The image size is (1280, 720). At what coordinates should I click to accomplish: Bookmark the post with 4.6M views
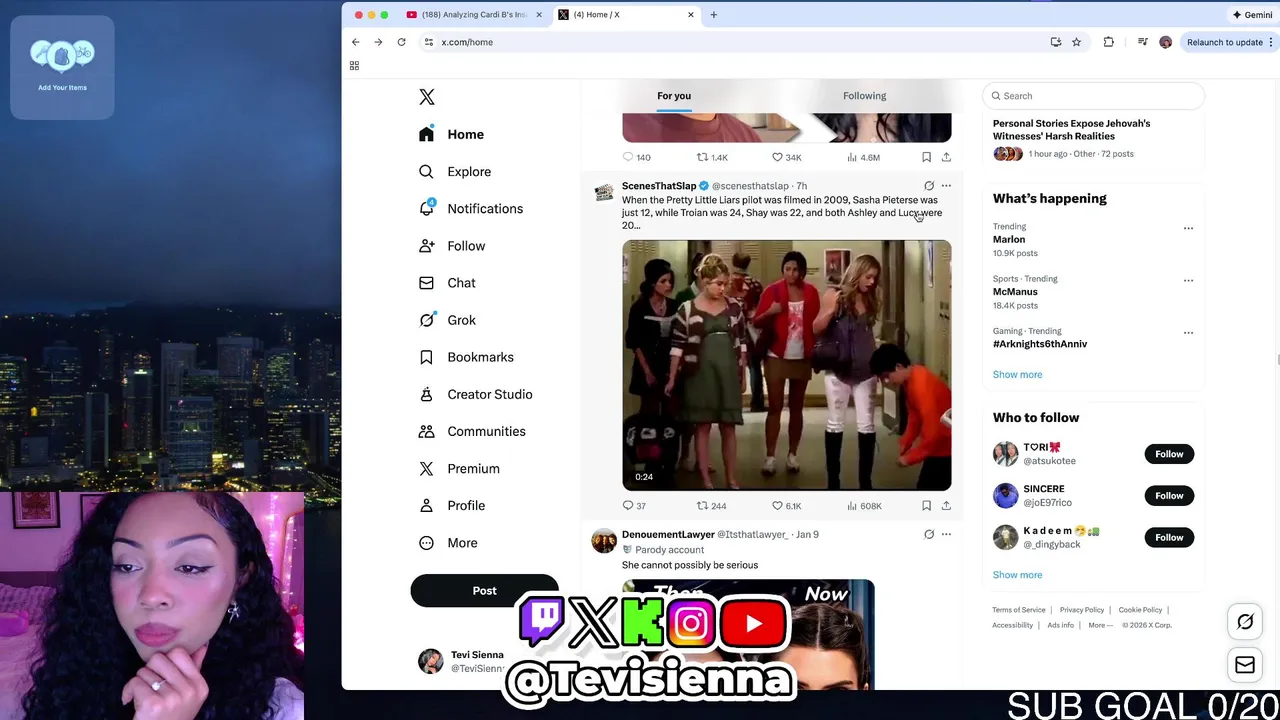pos(926,157)
